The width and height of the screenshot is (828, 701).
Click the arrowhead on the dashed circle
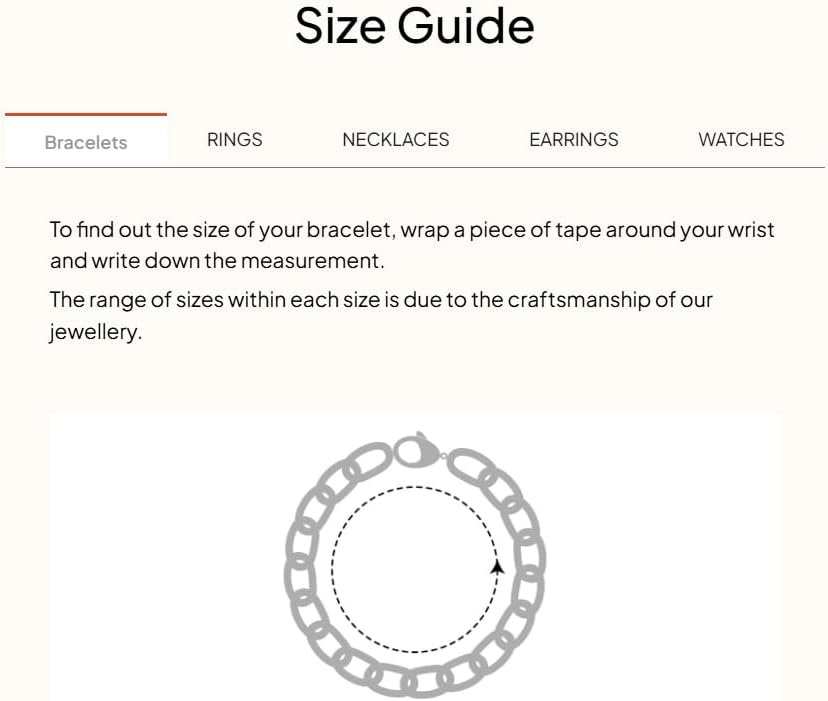pos(497,567)
